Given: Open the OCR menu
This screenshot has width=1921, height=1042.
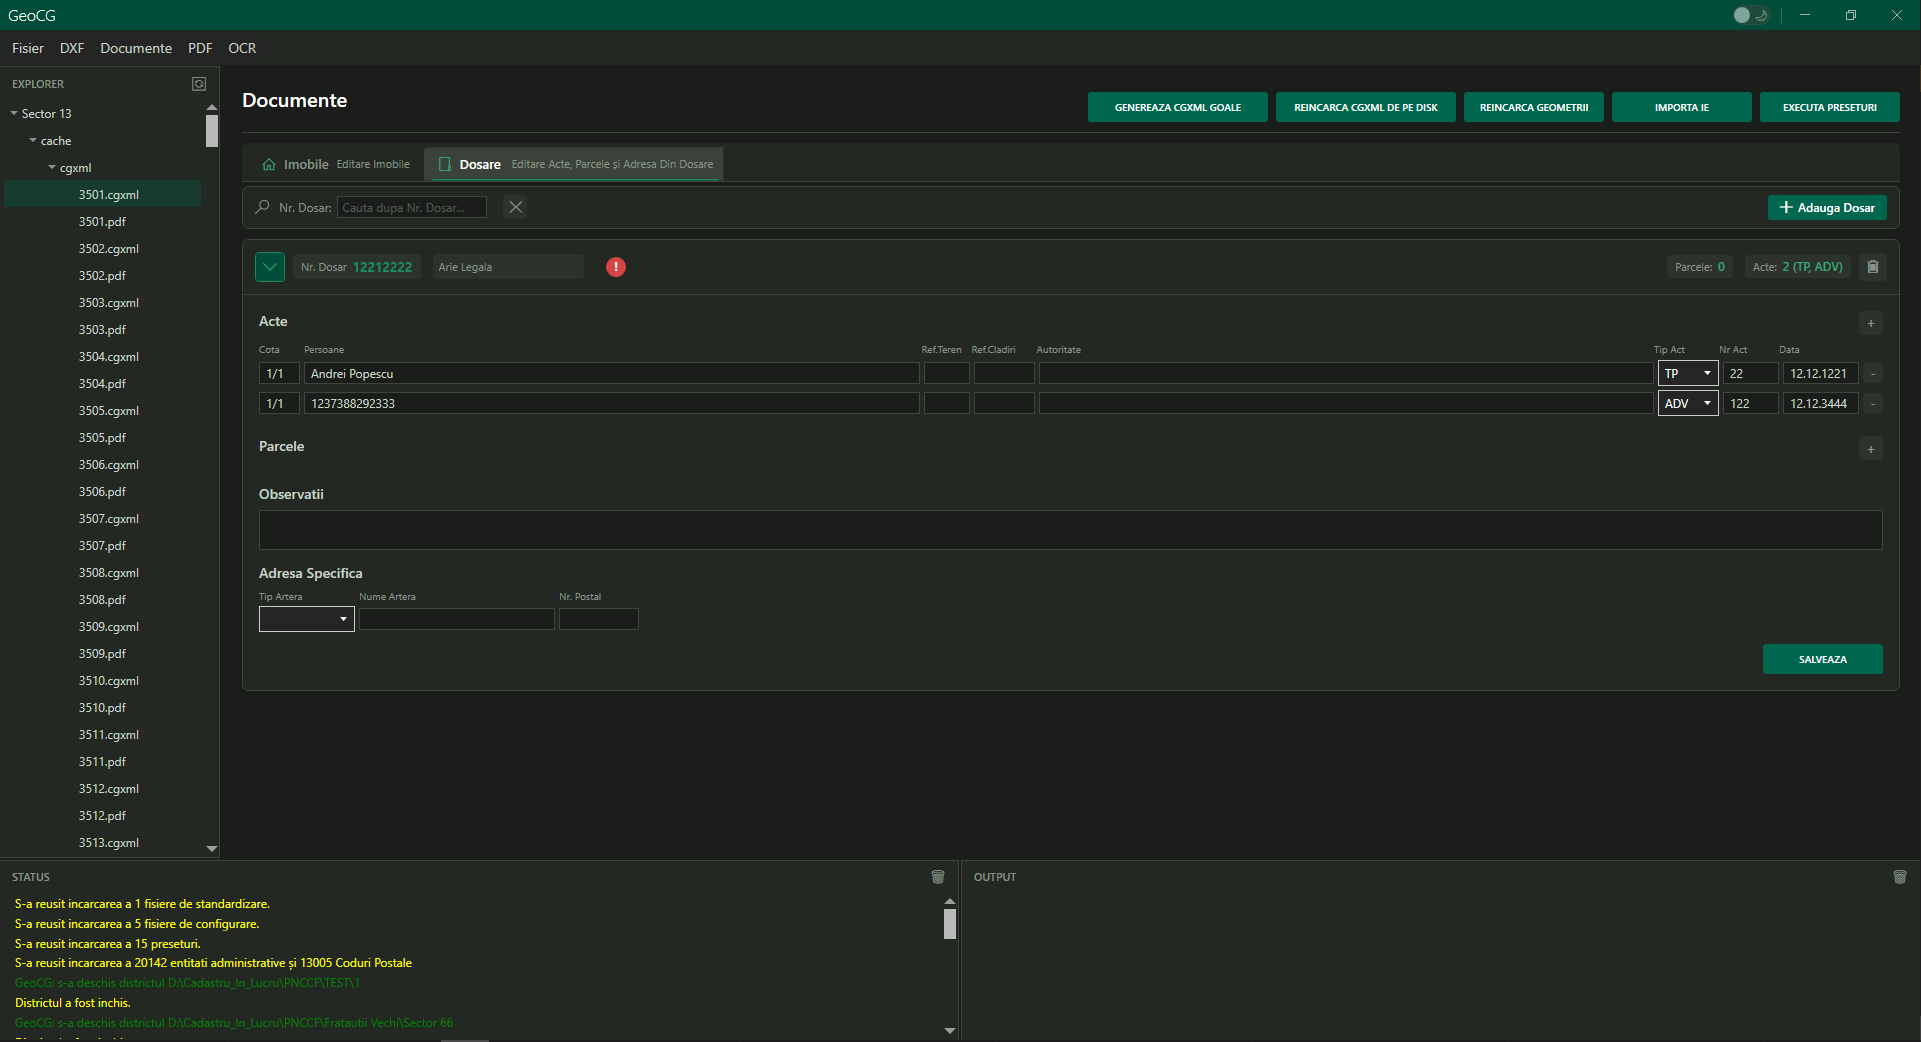Looking at the screenshot, I should click(242, 48).
